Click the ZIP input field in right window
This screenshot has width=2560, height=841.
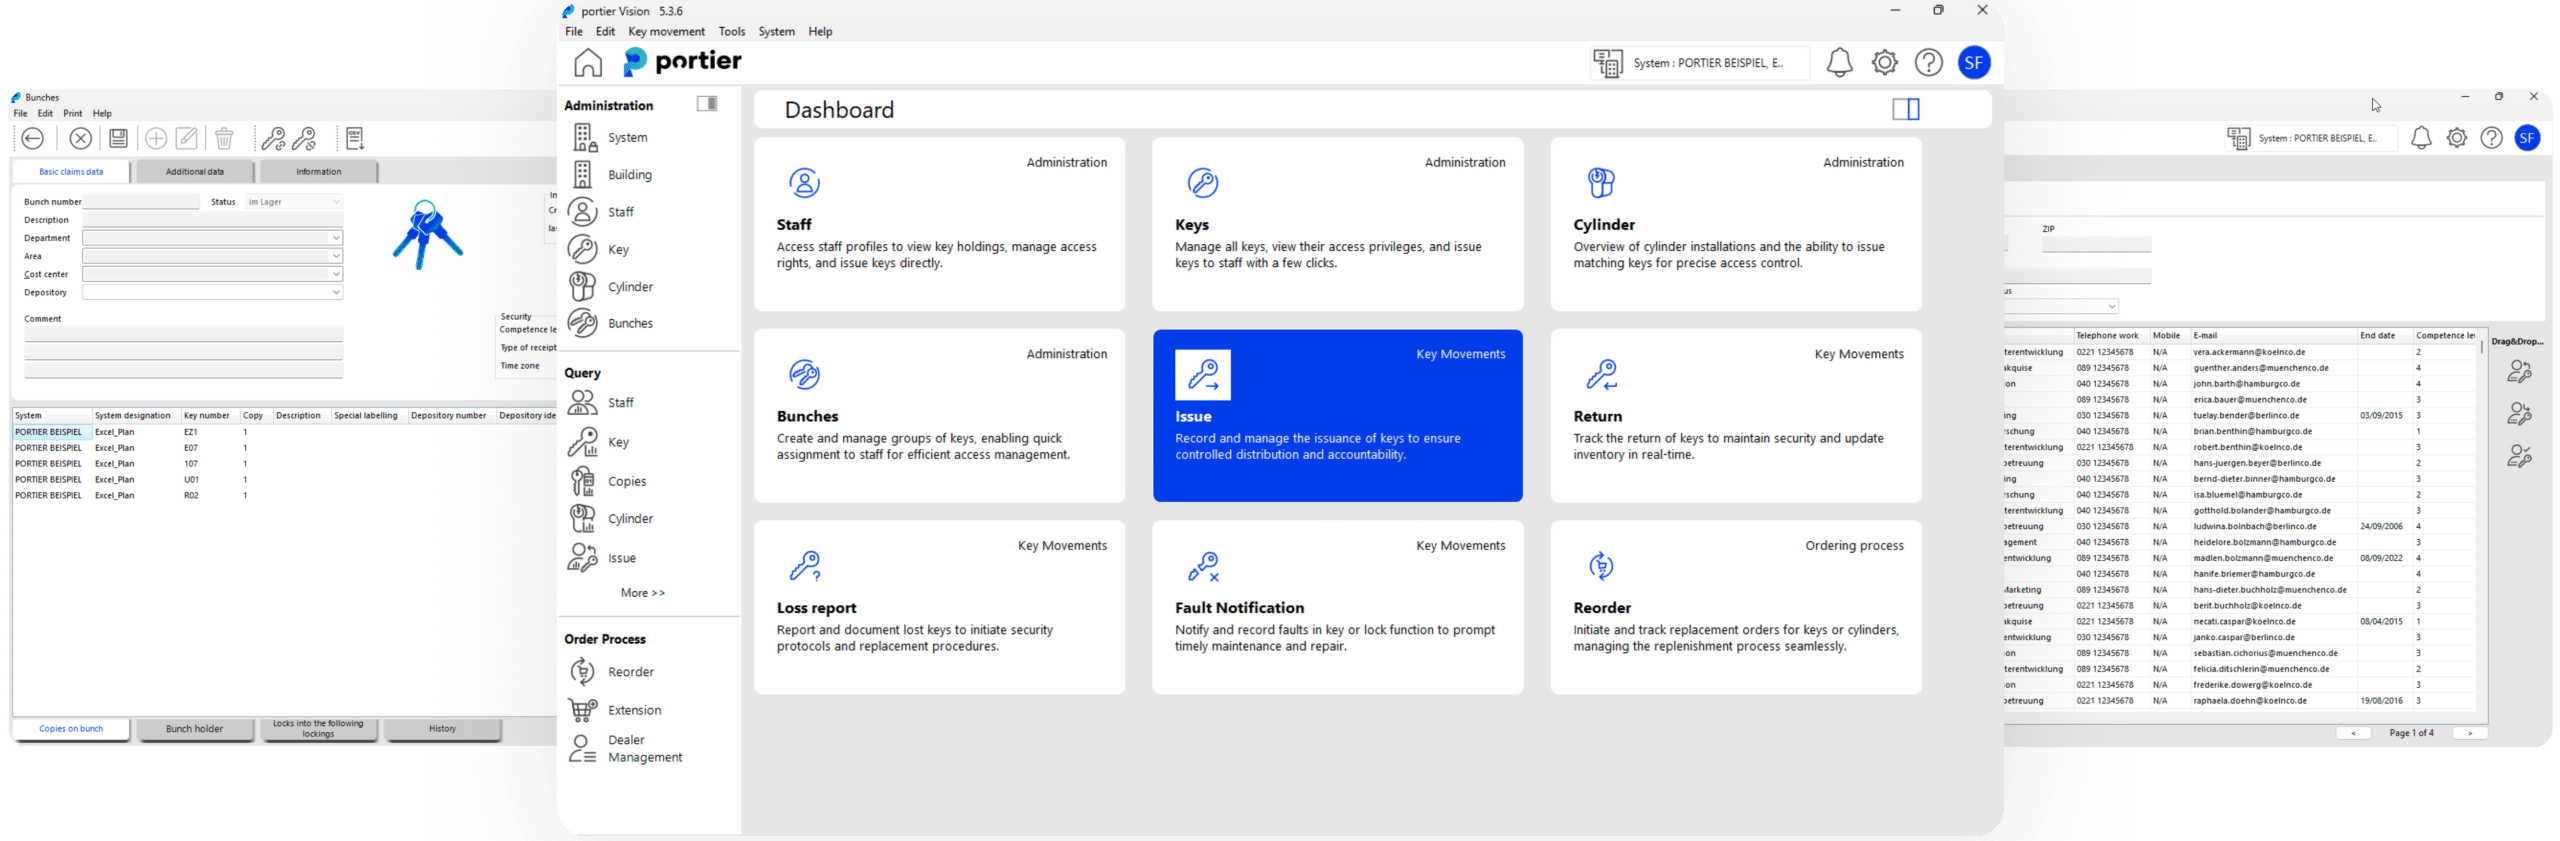[2096, 245]
